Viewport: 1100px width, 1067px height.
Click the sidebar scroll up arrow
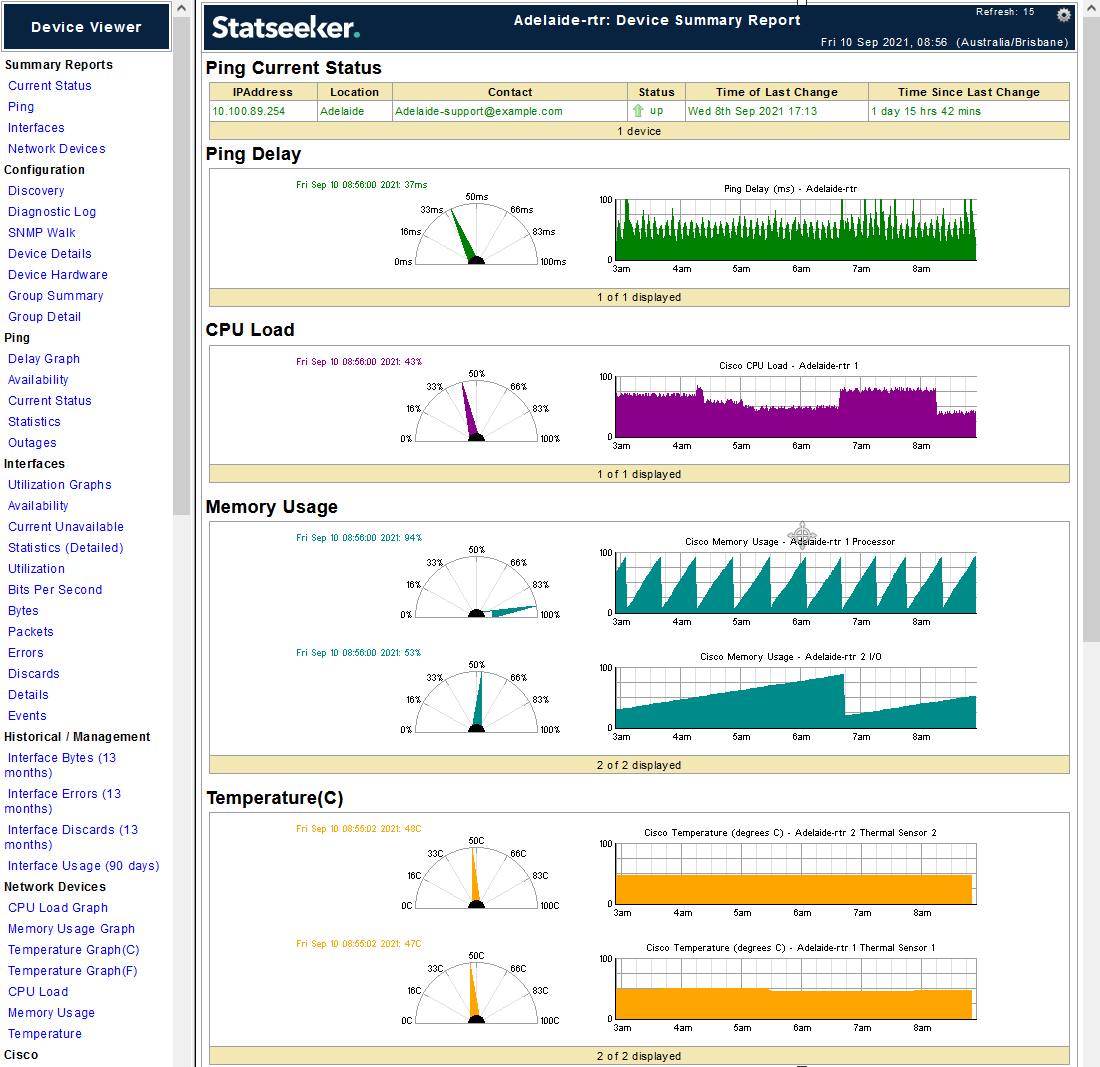click(182, 8)
